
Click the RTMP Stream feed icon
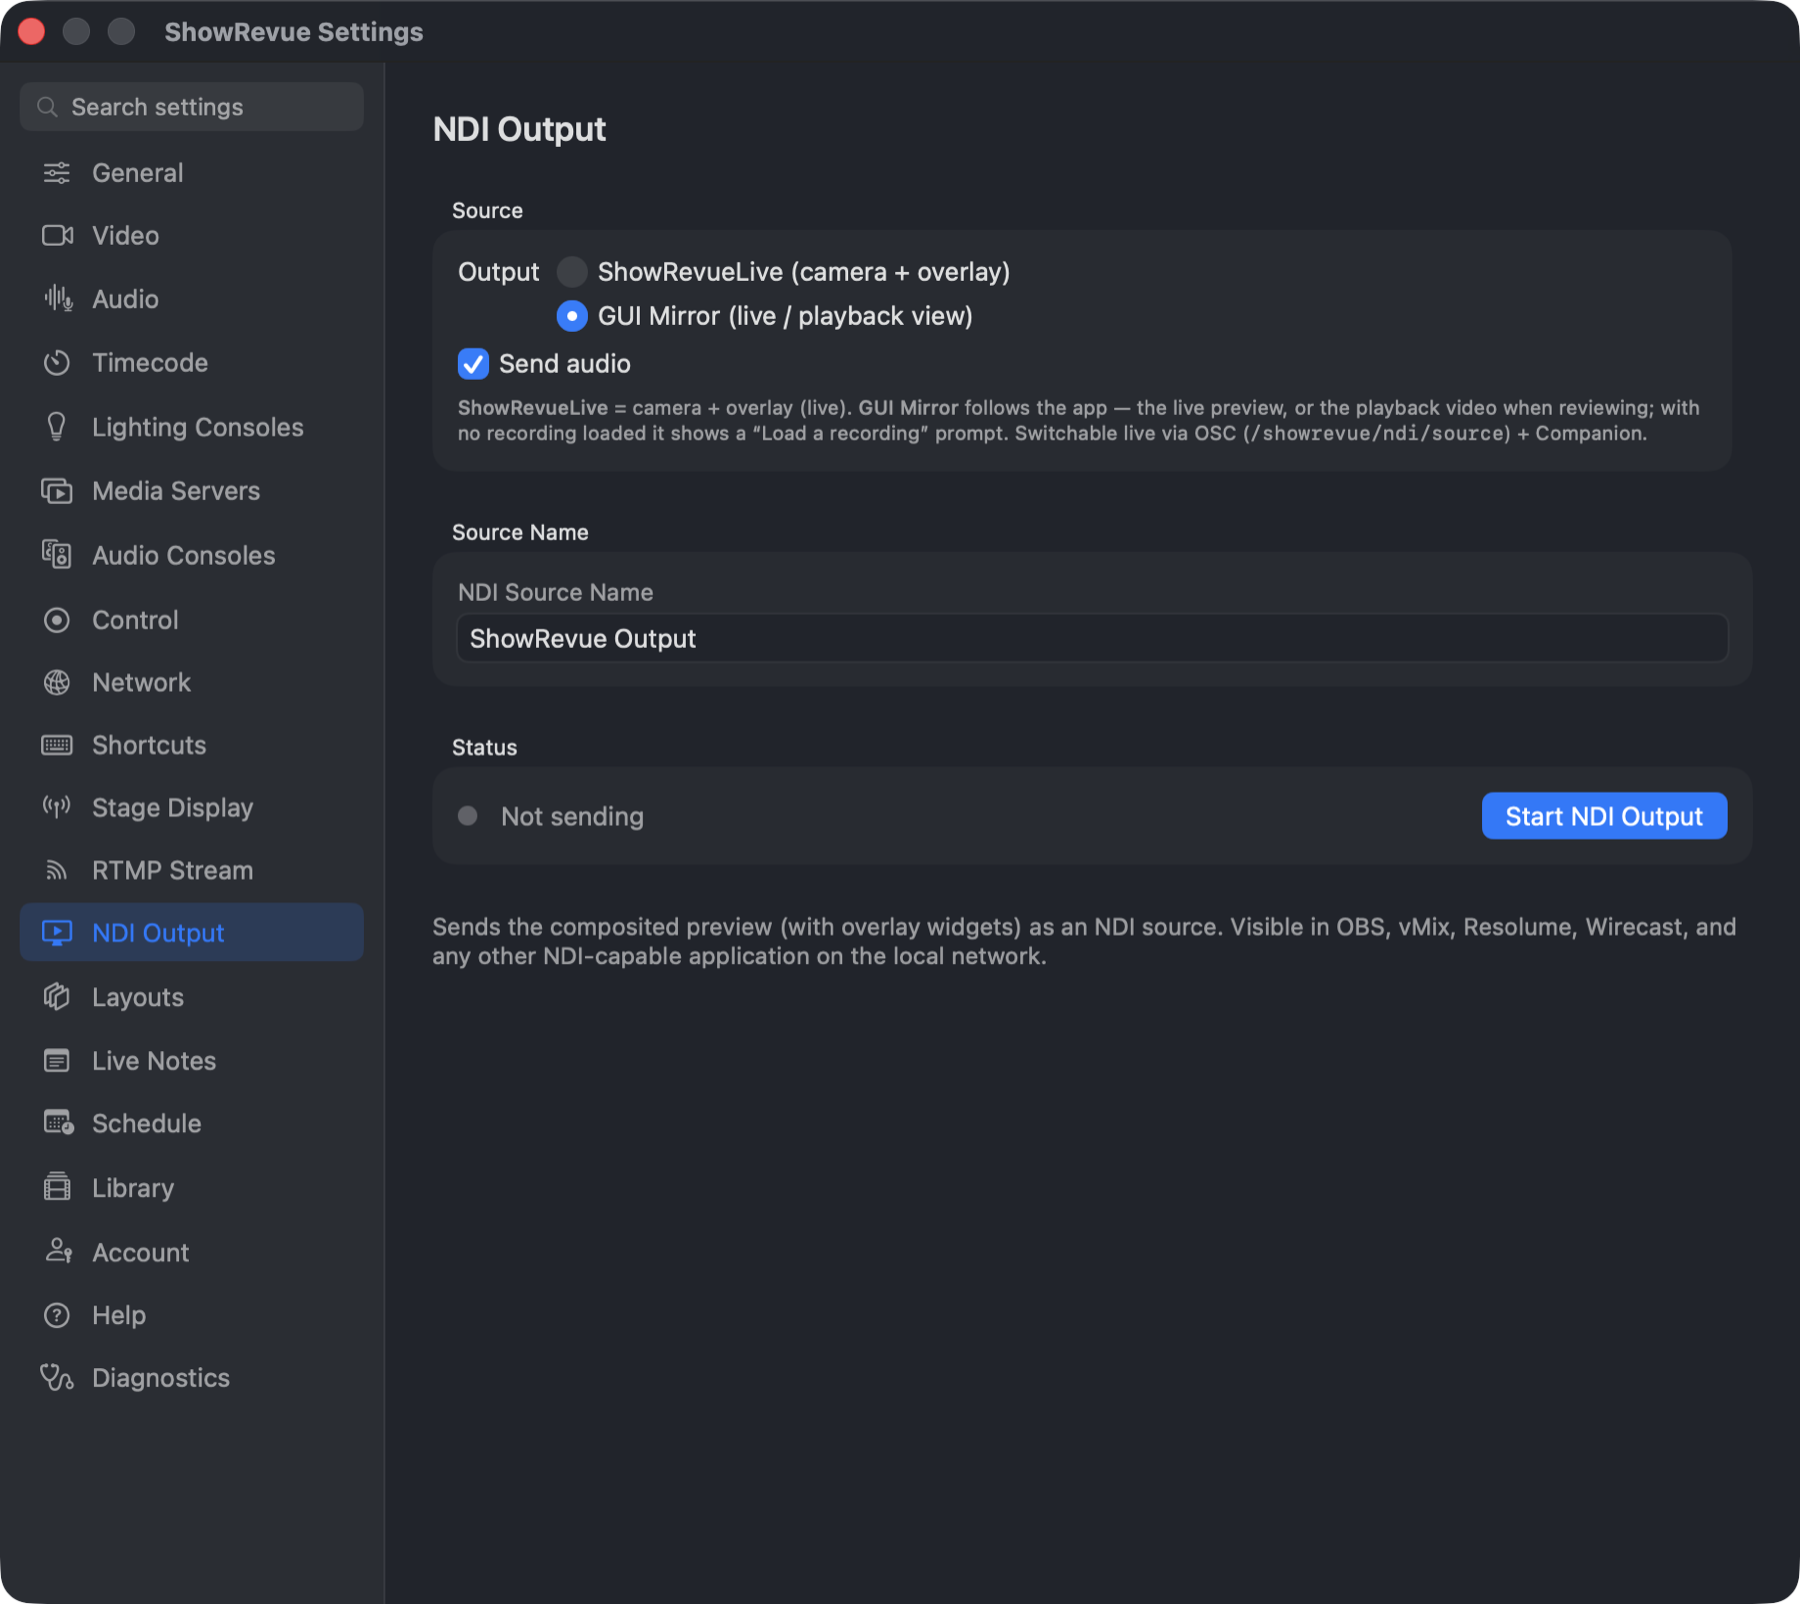(57, 870)
